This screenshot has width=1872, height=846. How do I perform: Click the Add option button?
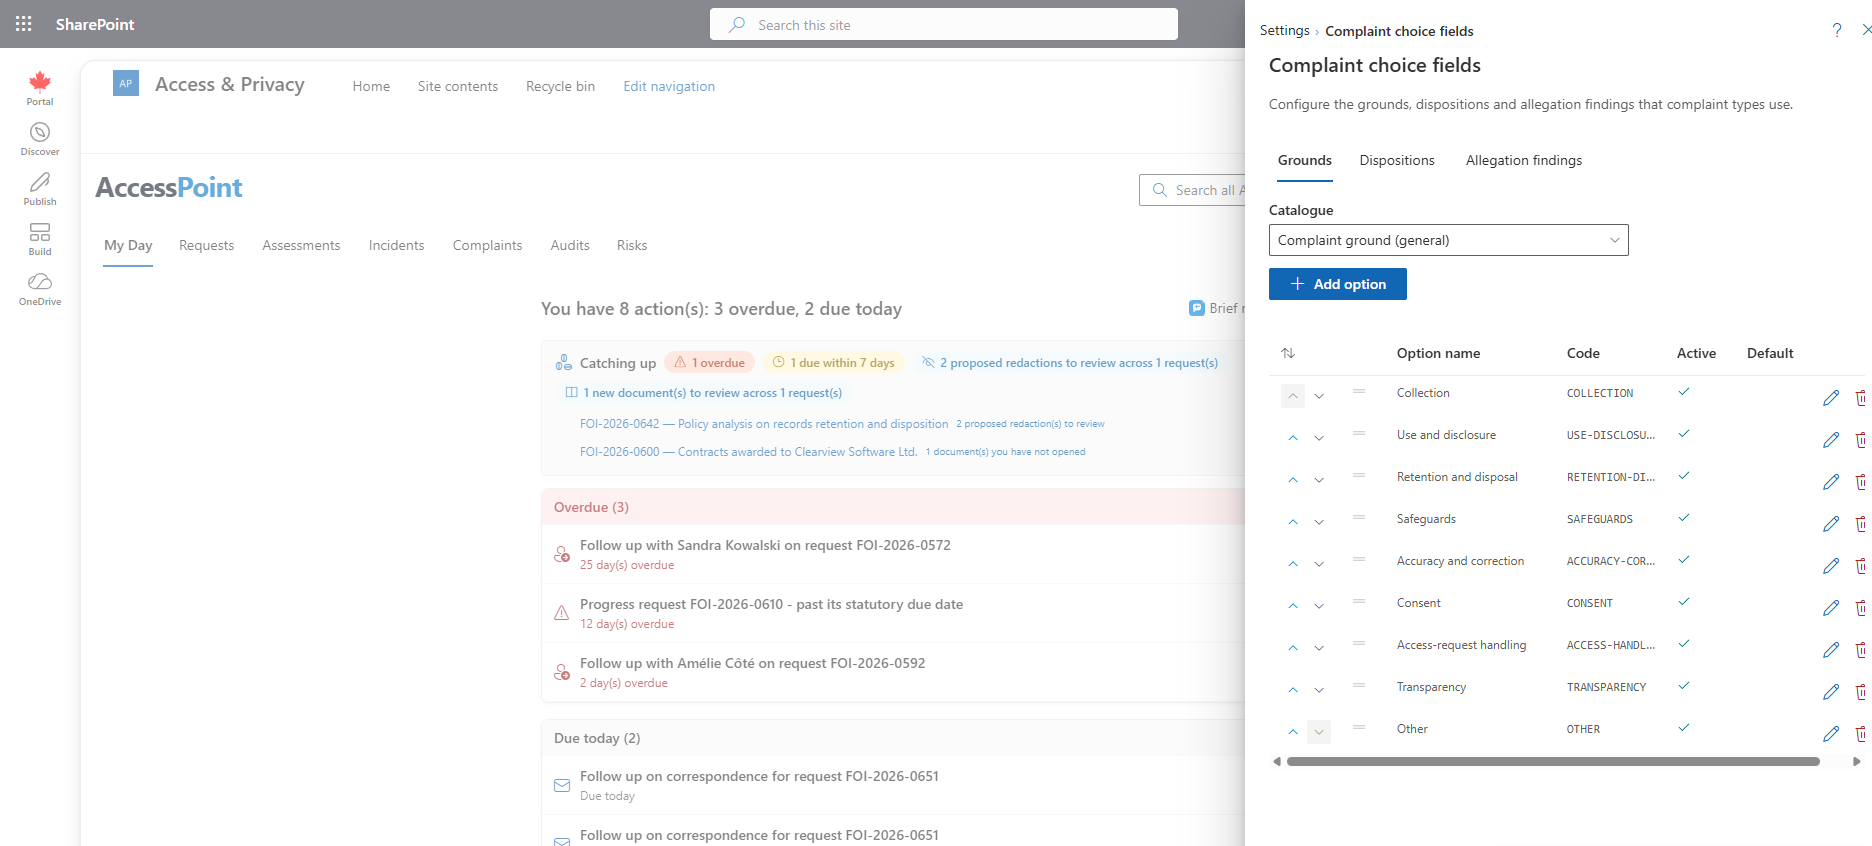tap(1337, 284)
